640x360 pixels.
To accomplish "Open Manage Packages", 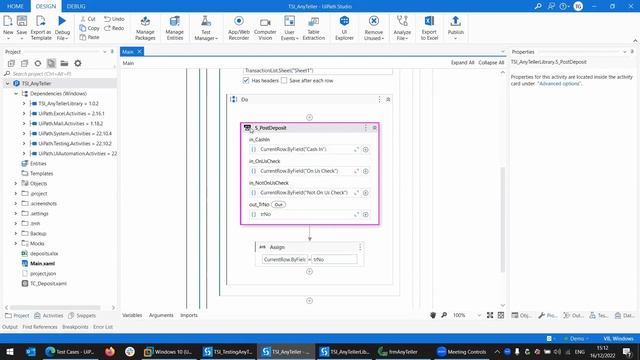I will click(x=145, y=28).
